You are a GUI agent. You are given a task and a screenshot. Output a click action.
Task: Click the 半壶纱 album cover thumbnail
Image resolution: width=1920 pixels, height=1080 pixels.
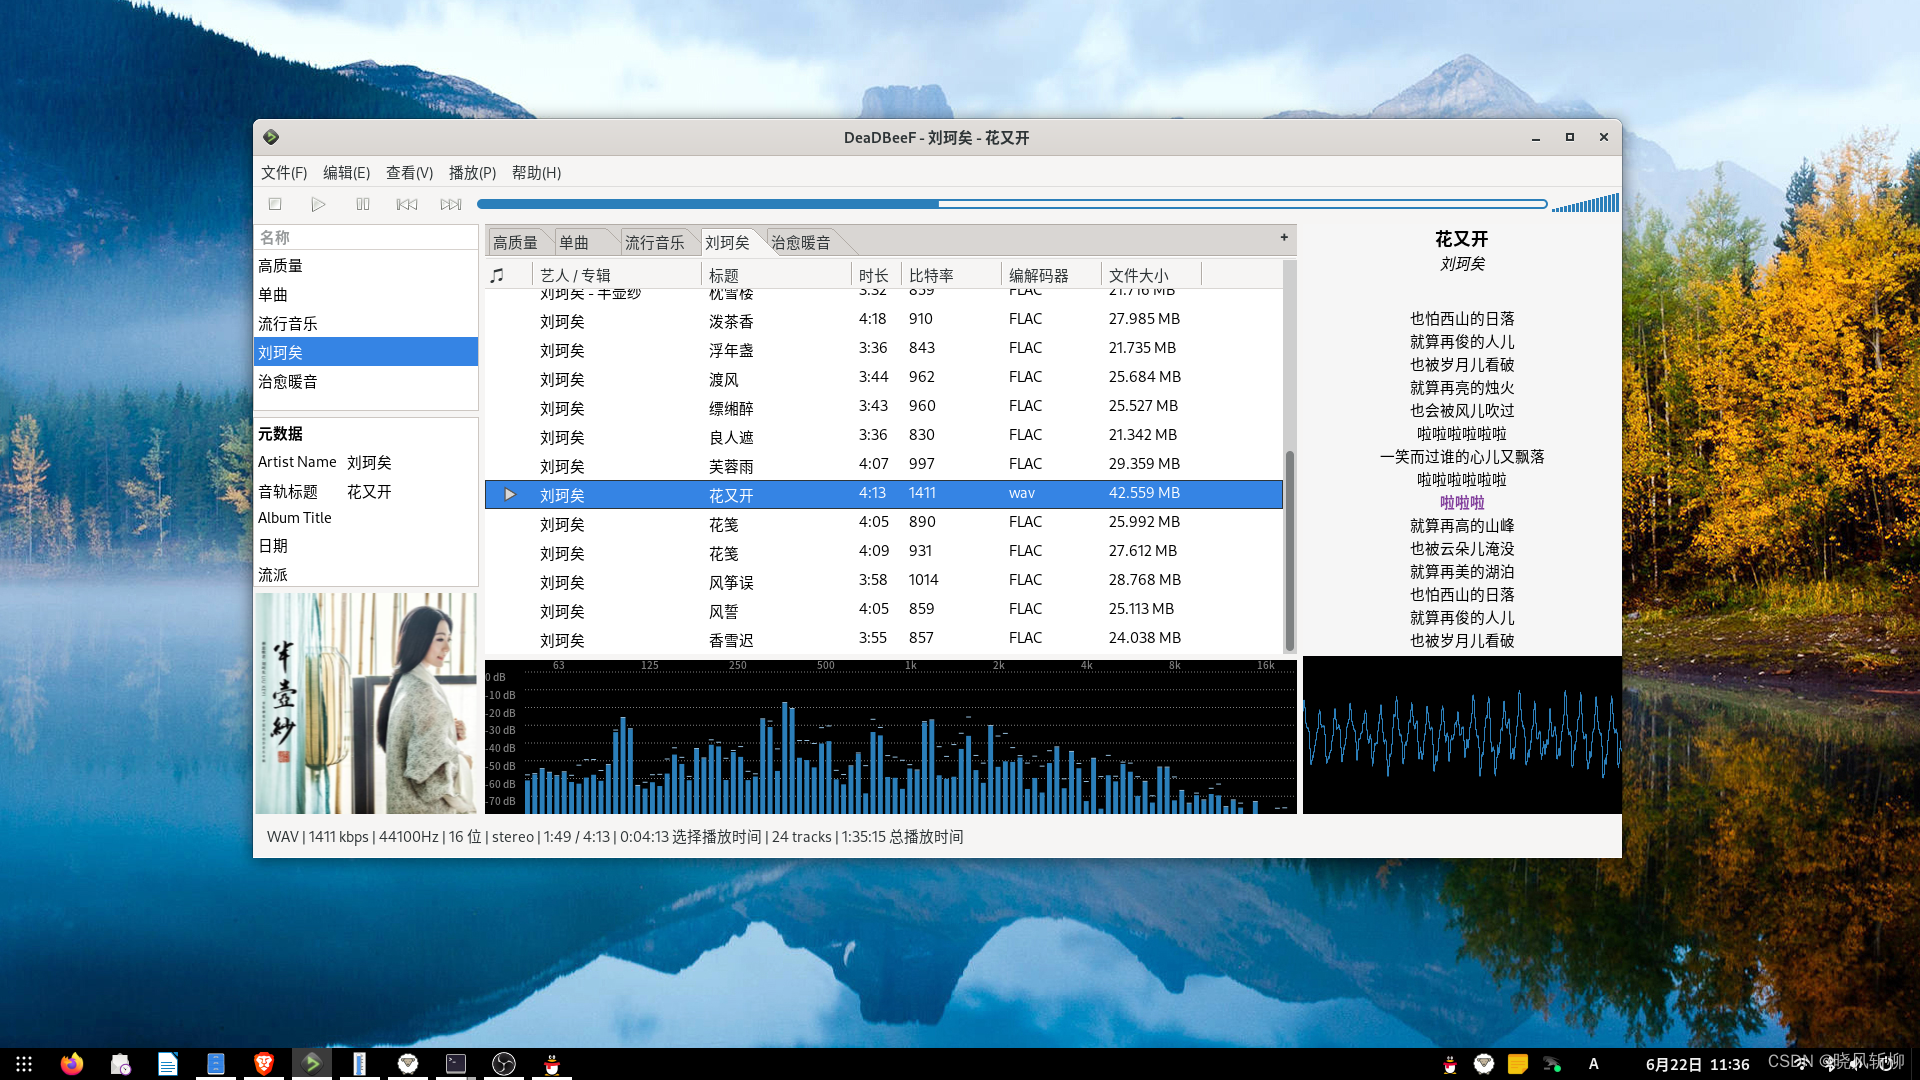pyautogui.click(x=366, y=703)
